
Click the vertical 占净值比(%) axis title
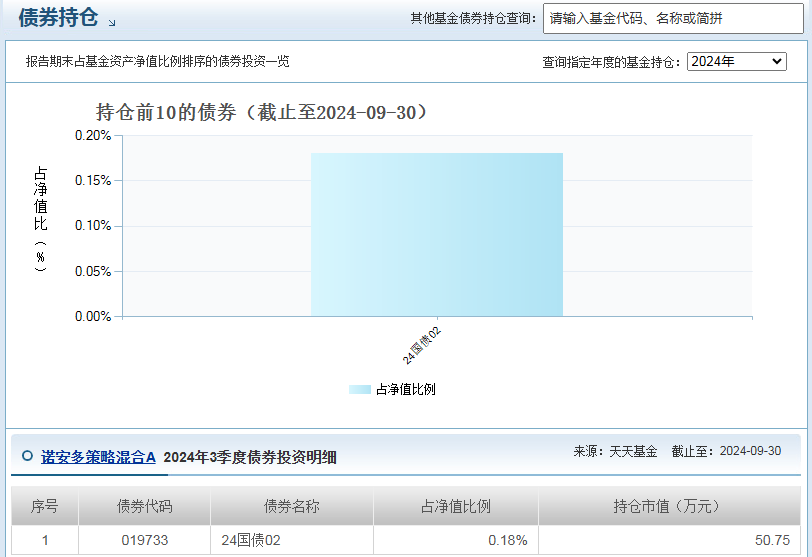[40, 218]
